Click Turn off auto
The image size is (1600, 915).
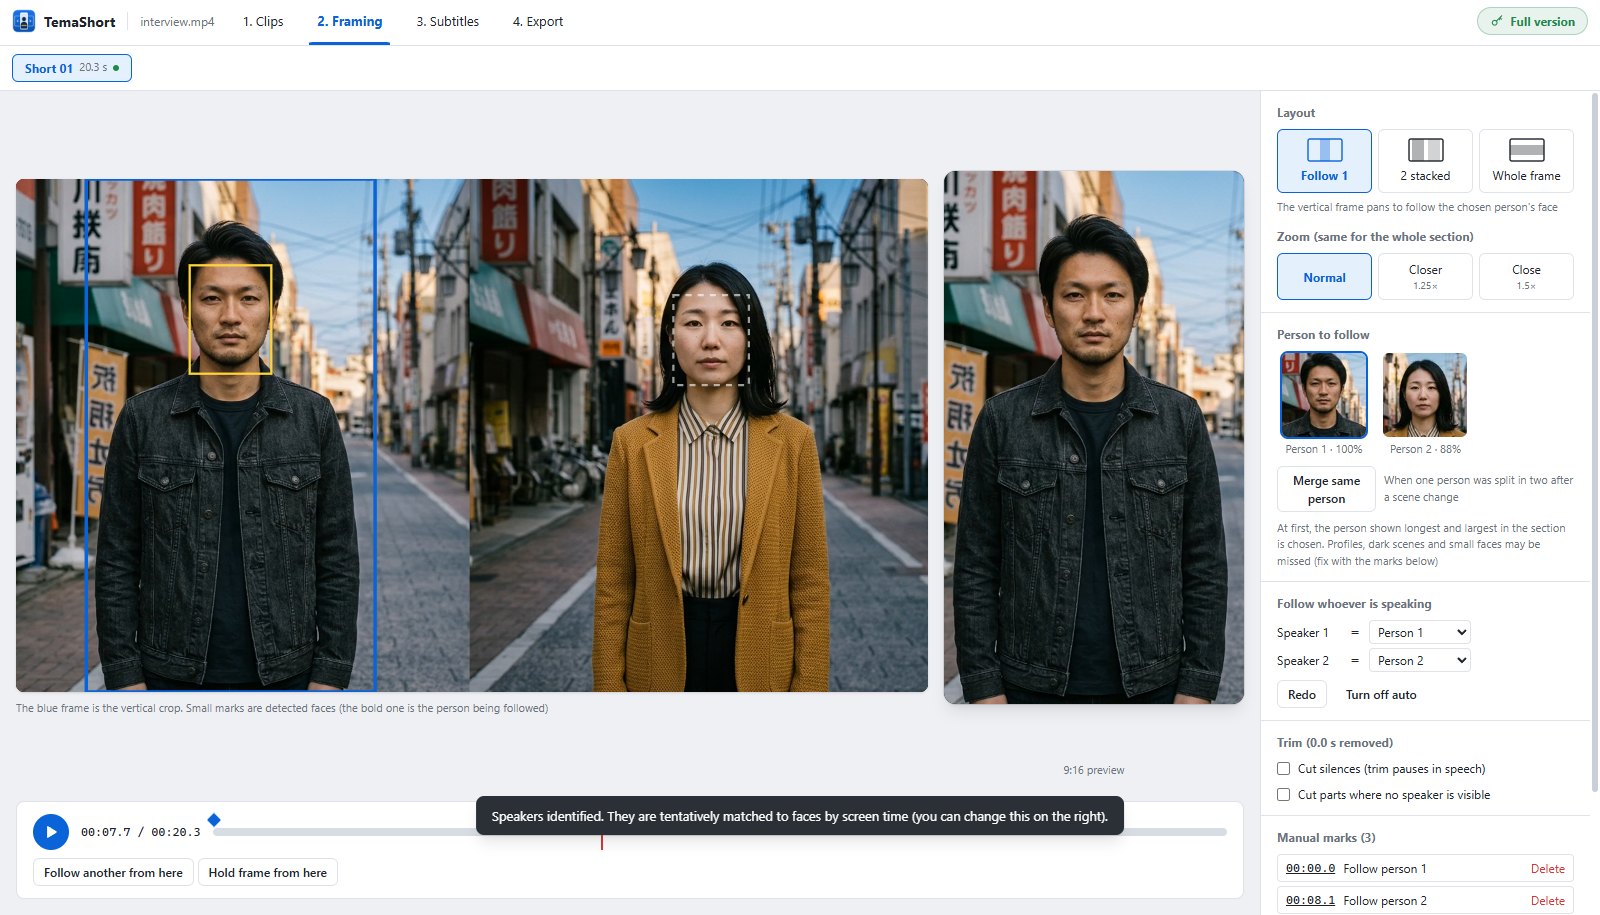1381,695
